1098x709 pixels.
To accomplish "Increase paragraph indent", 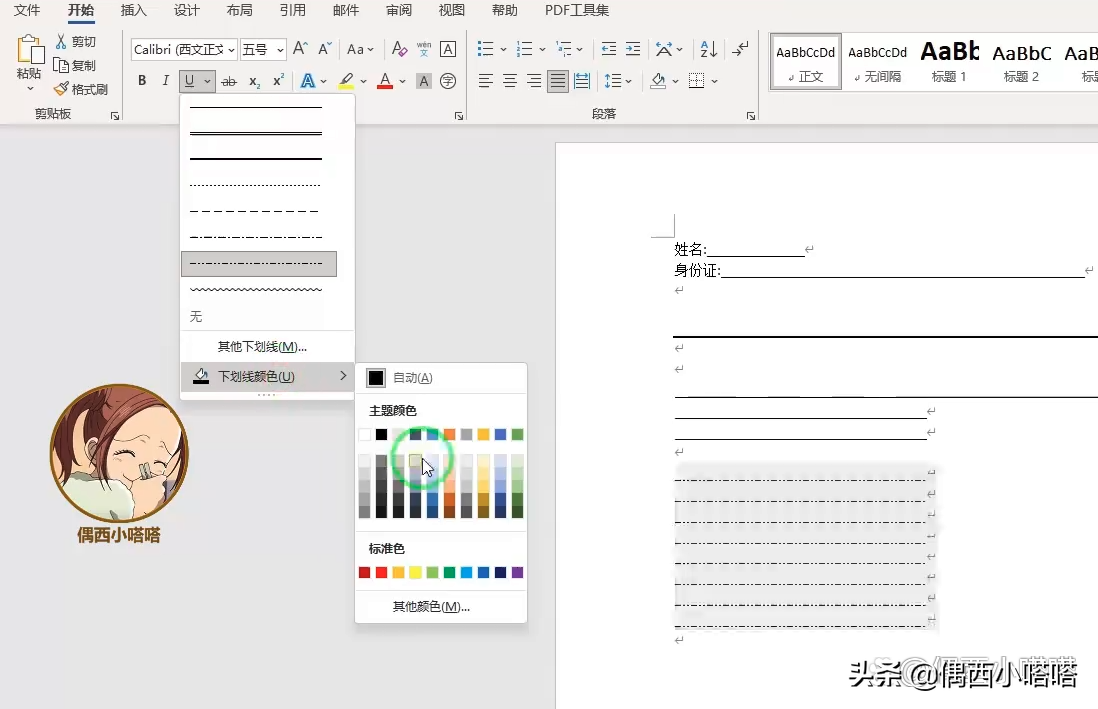I will point(633,49).
